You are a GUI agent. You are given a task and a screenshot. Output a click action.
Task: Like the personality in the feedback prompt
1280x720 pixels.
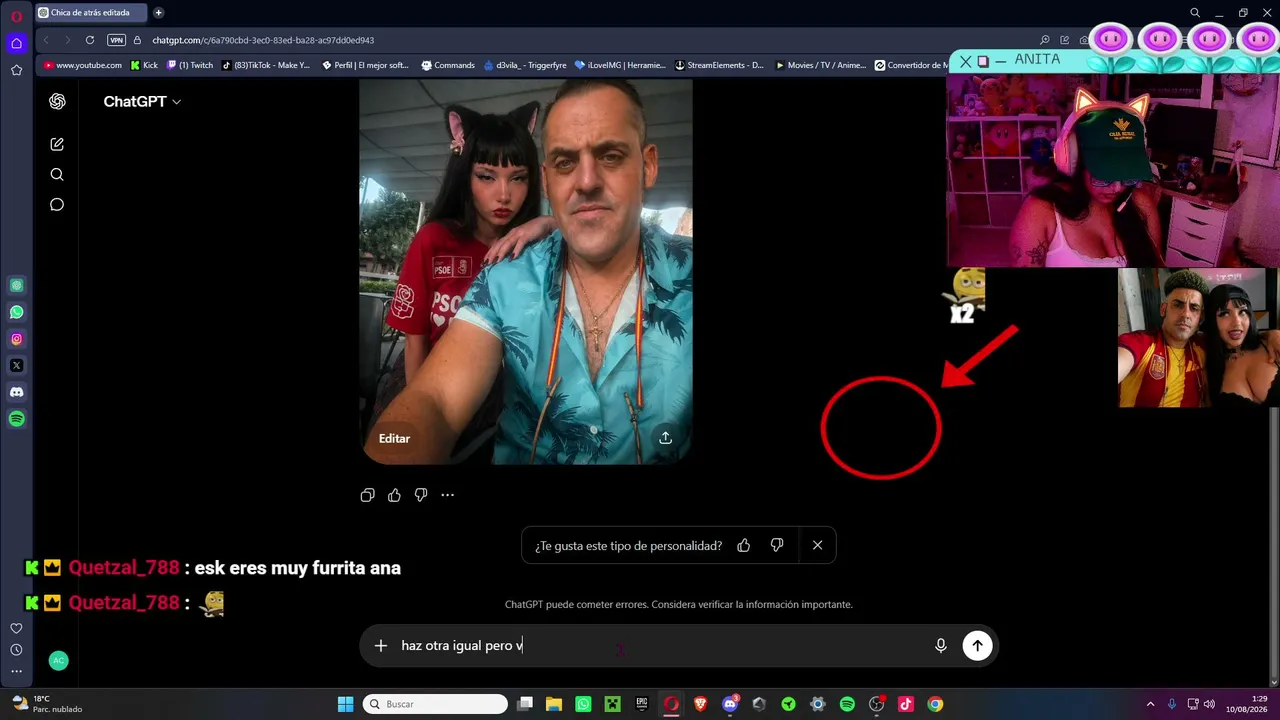[x=743, y=545]
